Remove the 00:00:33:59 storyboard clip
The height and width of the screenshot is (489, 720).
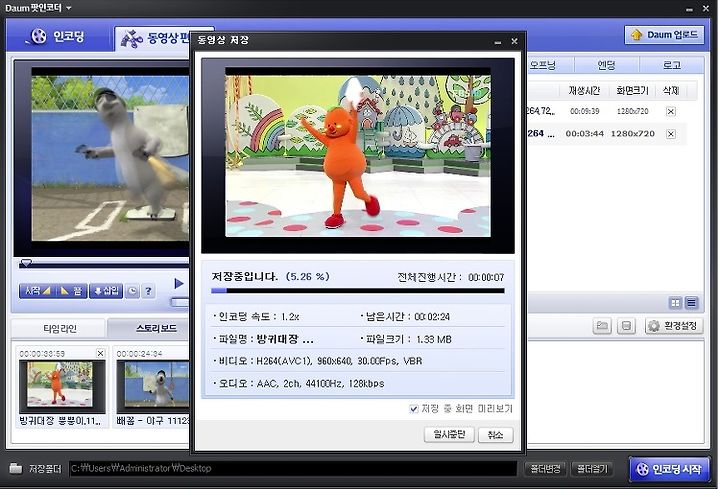[101, 353]
